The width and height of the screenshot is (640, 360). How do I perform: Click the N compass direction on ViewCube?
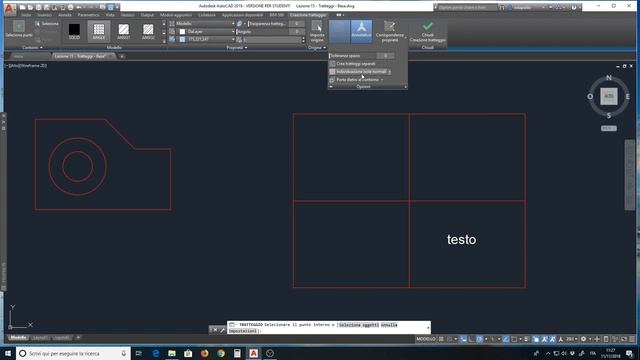point(609,77)
